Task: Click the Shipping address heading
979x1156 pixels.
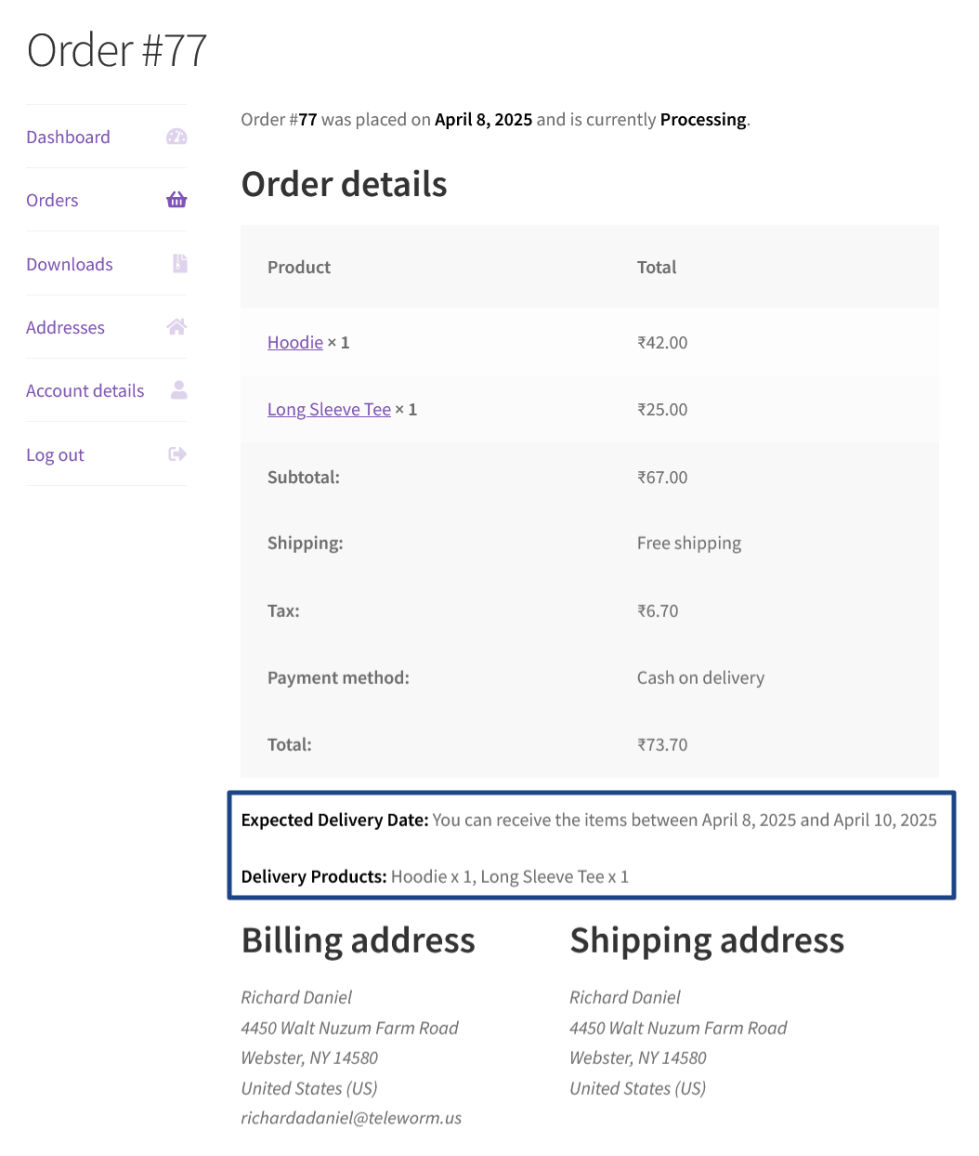Action: pyautogui.click(x=706, y=940)
